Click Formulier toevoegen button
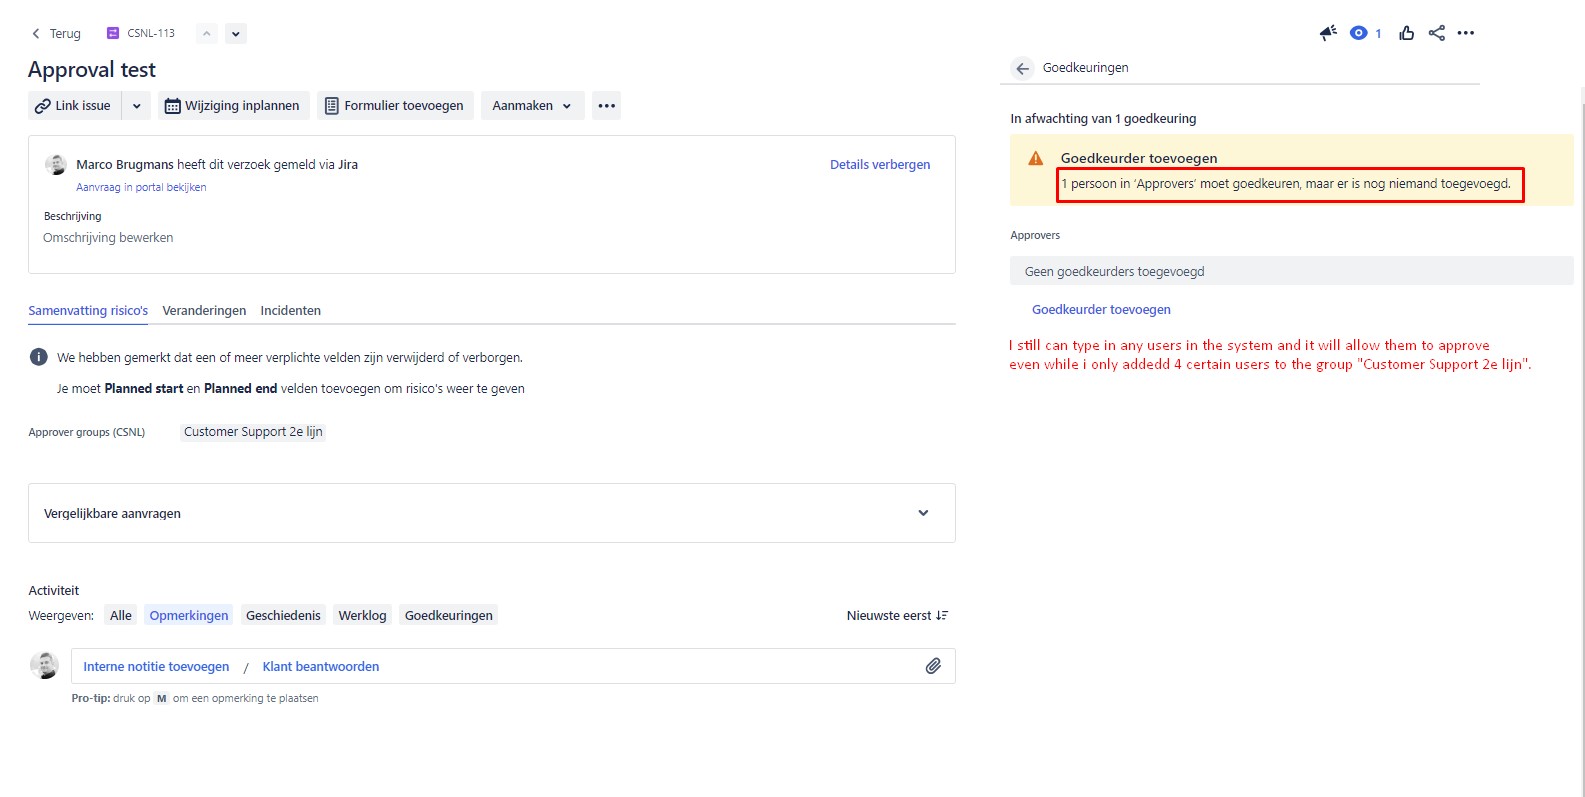This screenshot has width=1585, height=797. click(x=394, y=105)
